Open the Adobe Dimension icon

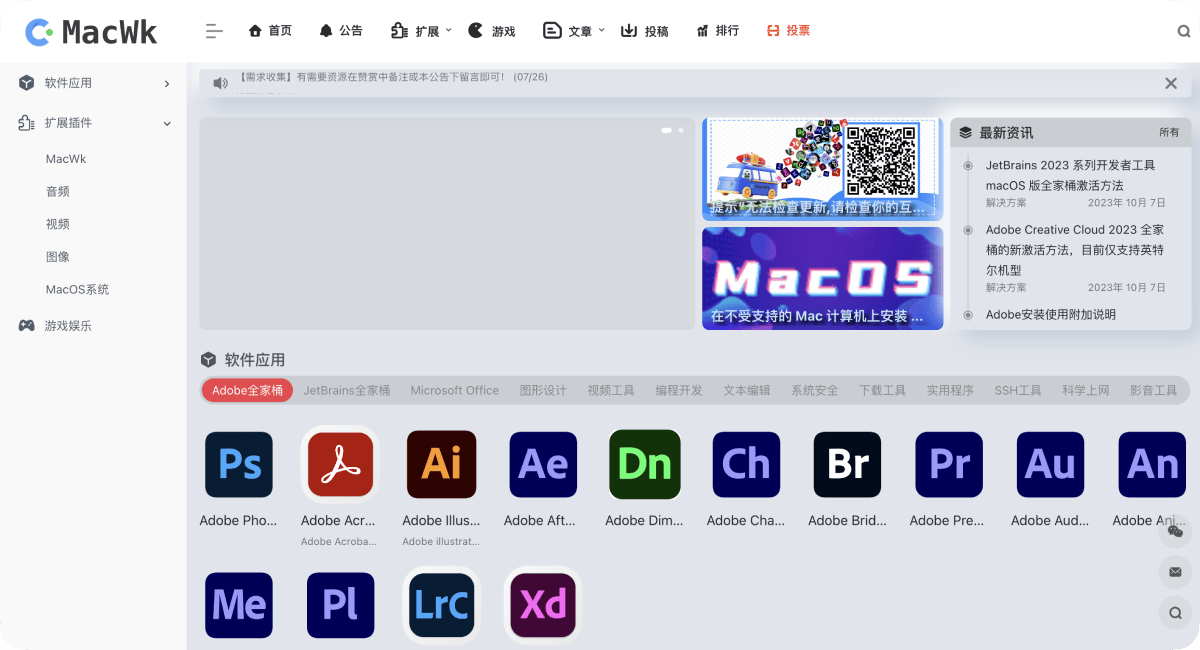point(645,465)
